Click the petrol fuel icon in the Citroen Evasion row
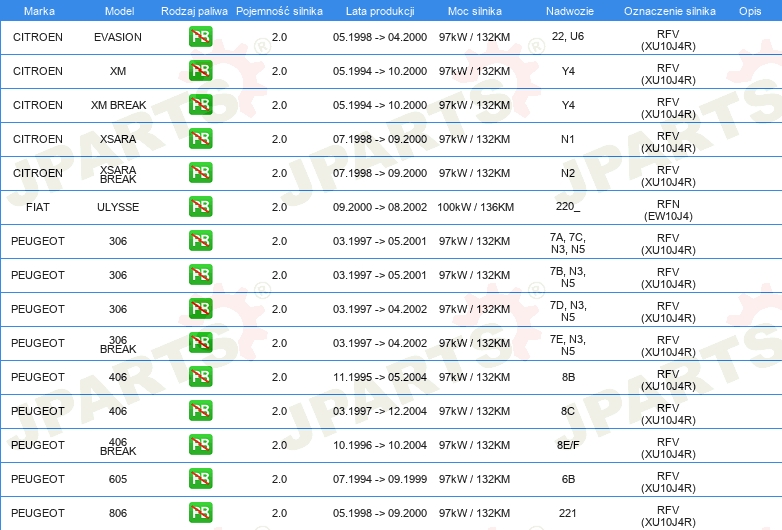 tap(200, 37)
